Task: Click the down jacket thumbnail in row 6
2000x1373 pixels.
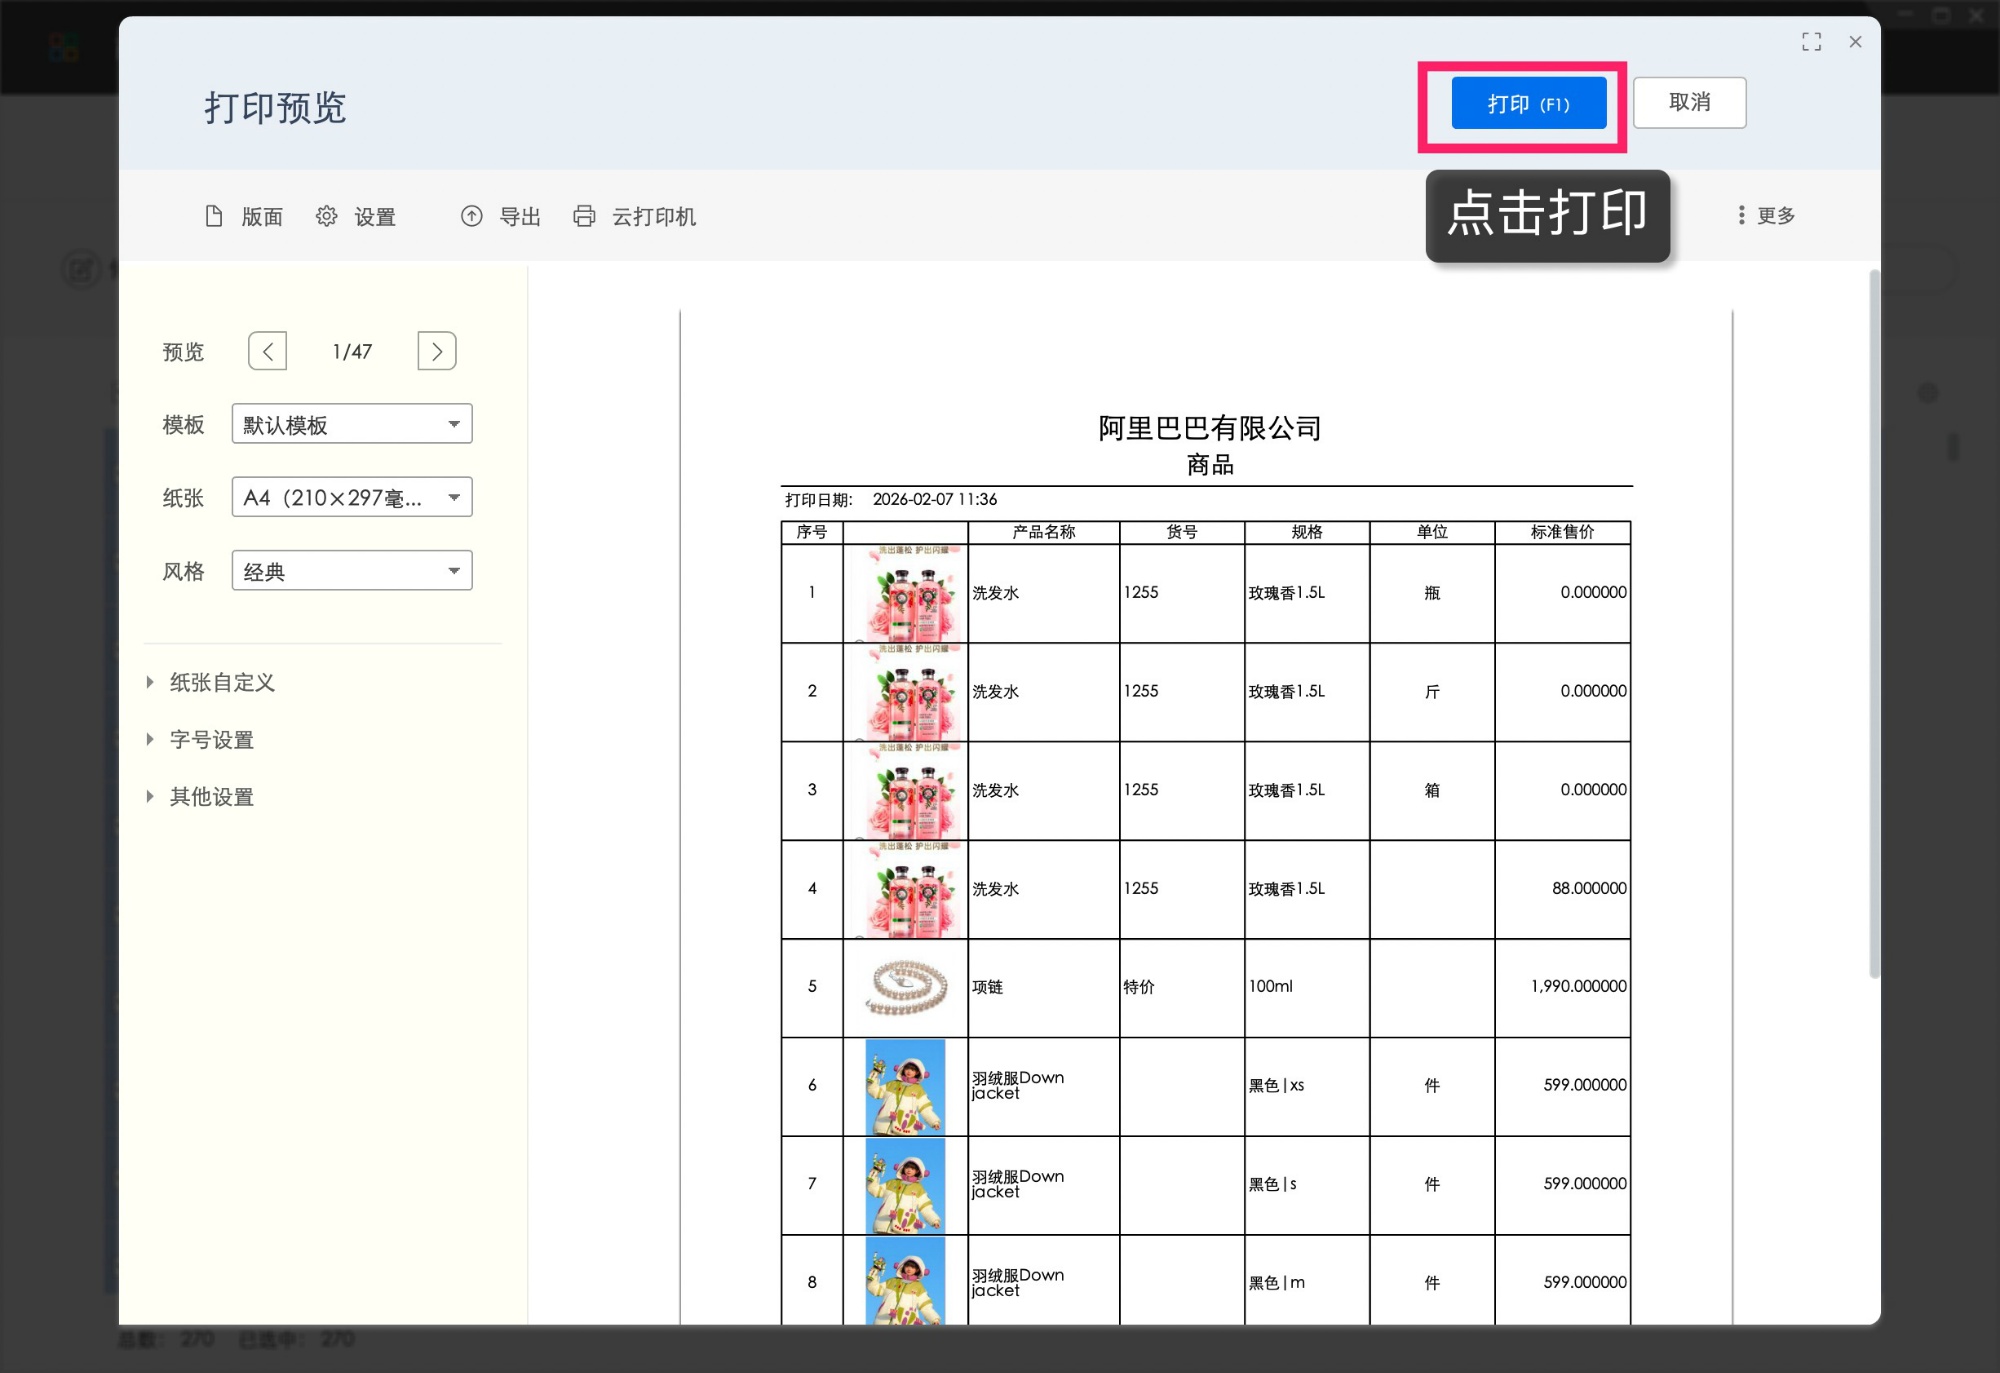Action: pyautogui.click(x=905, y=1085)
